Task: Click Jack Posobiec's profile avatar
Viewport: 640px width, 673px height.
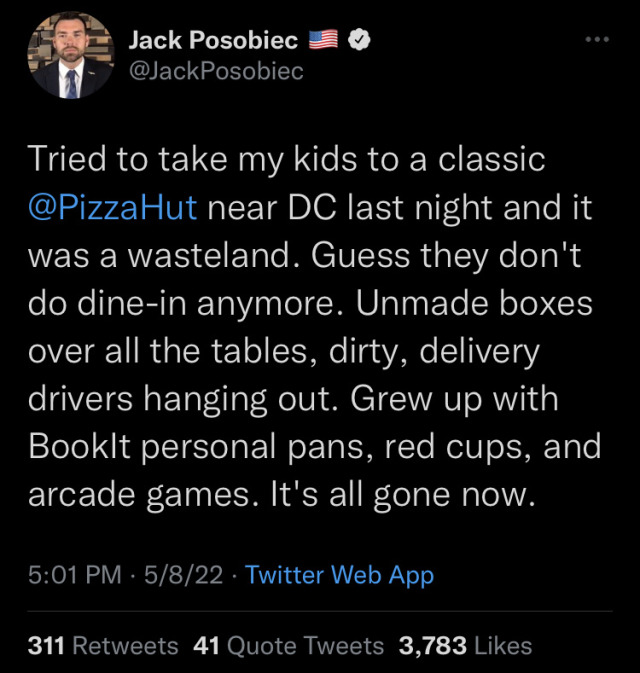Action: pos(70,56)
